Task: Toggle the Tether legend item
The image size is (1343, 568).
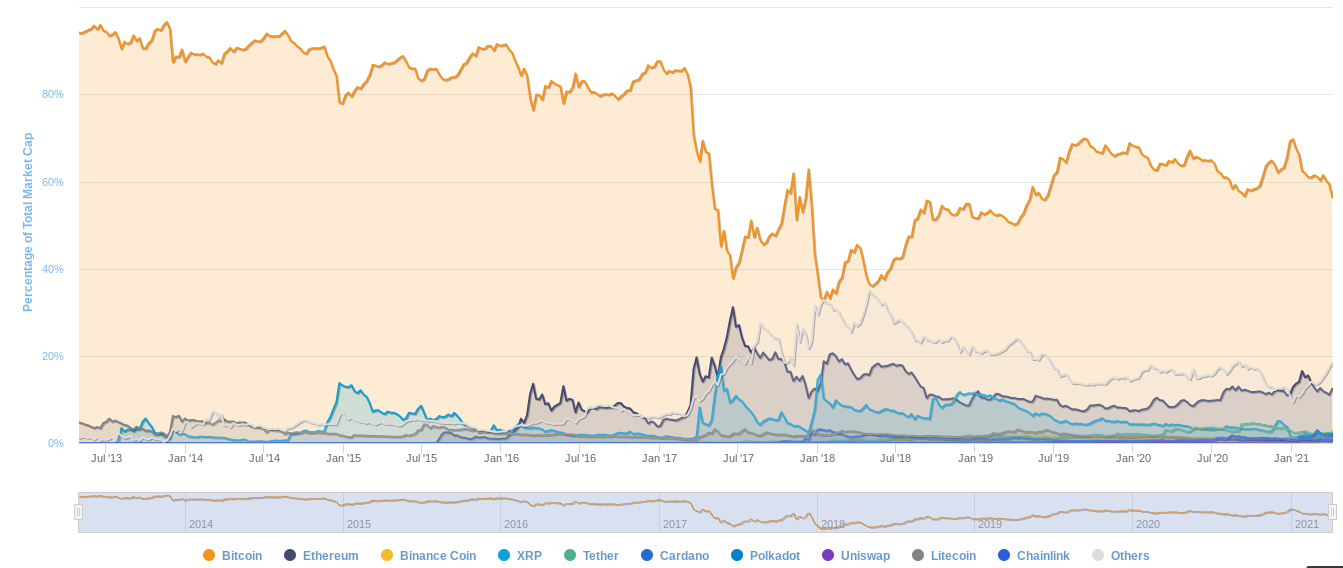Action: coord(591,556)
